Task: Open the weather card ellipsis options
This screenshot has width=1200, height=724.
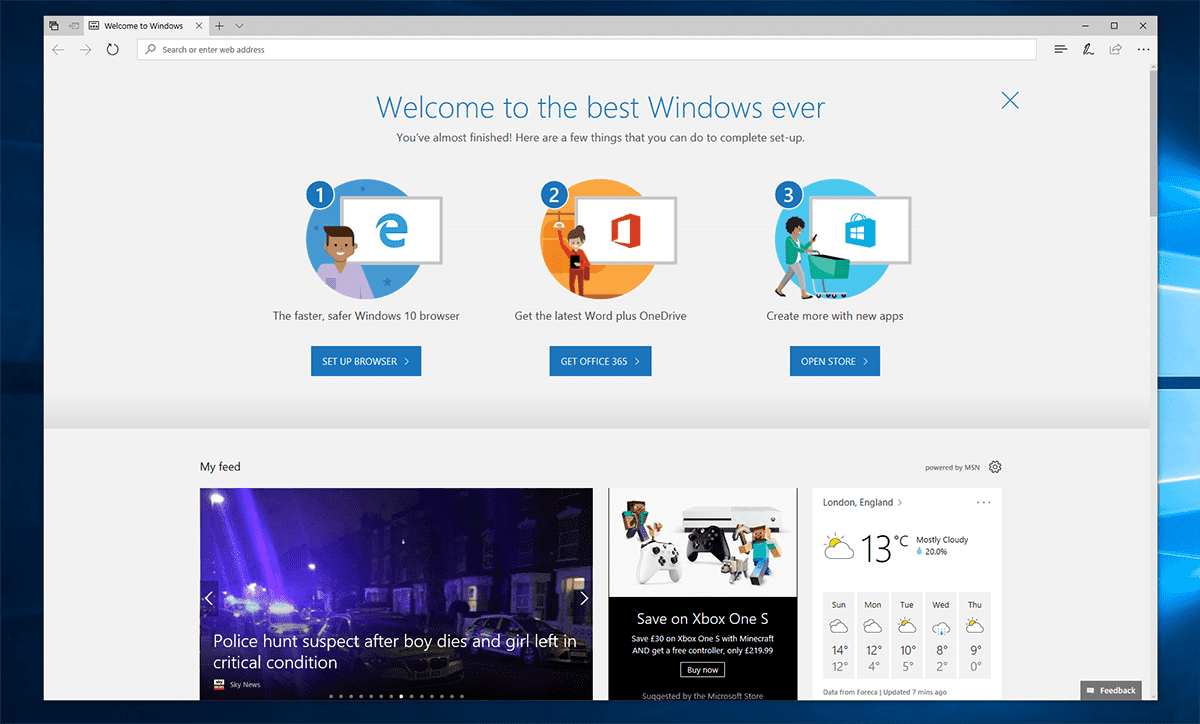Action: pyautogui.click(x=983, y=502)
